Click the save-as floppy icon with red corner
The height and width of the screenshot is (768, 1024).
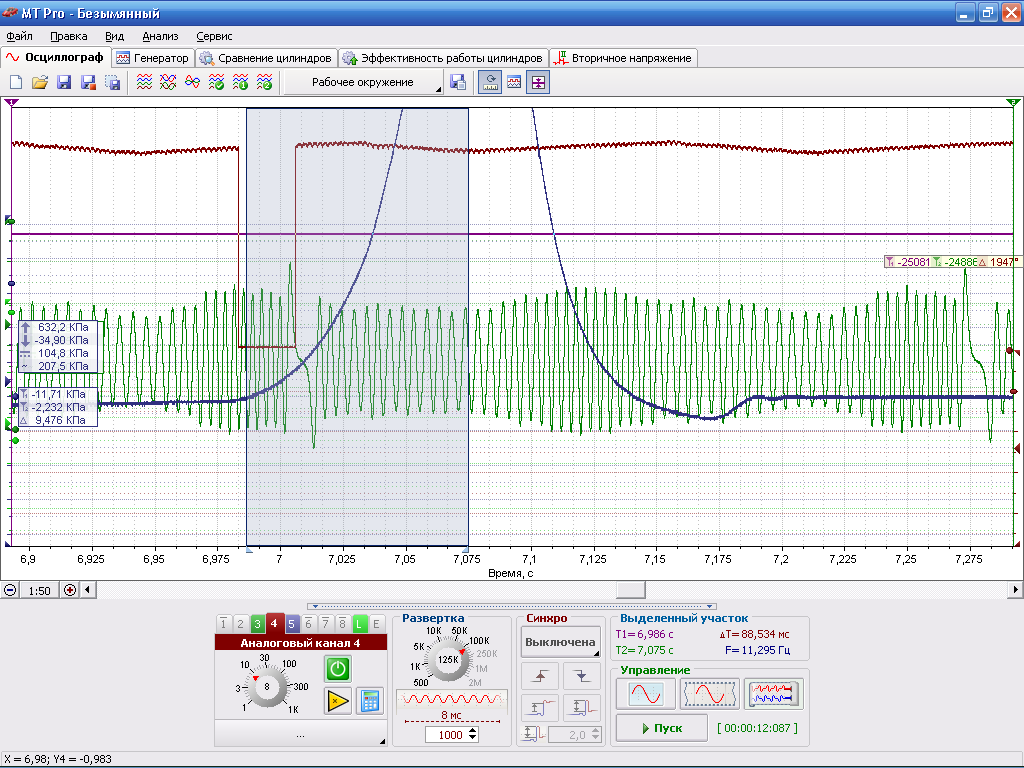(88, 82)
